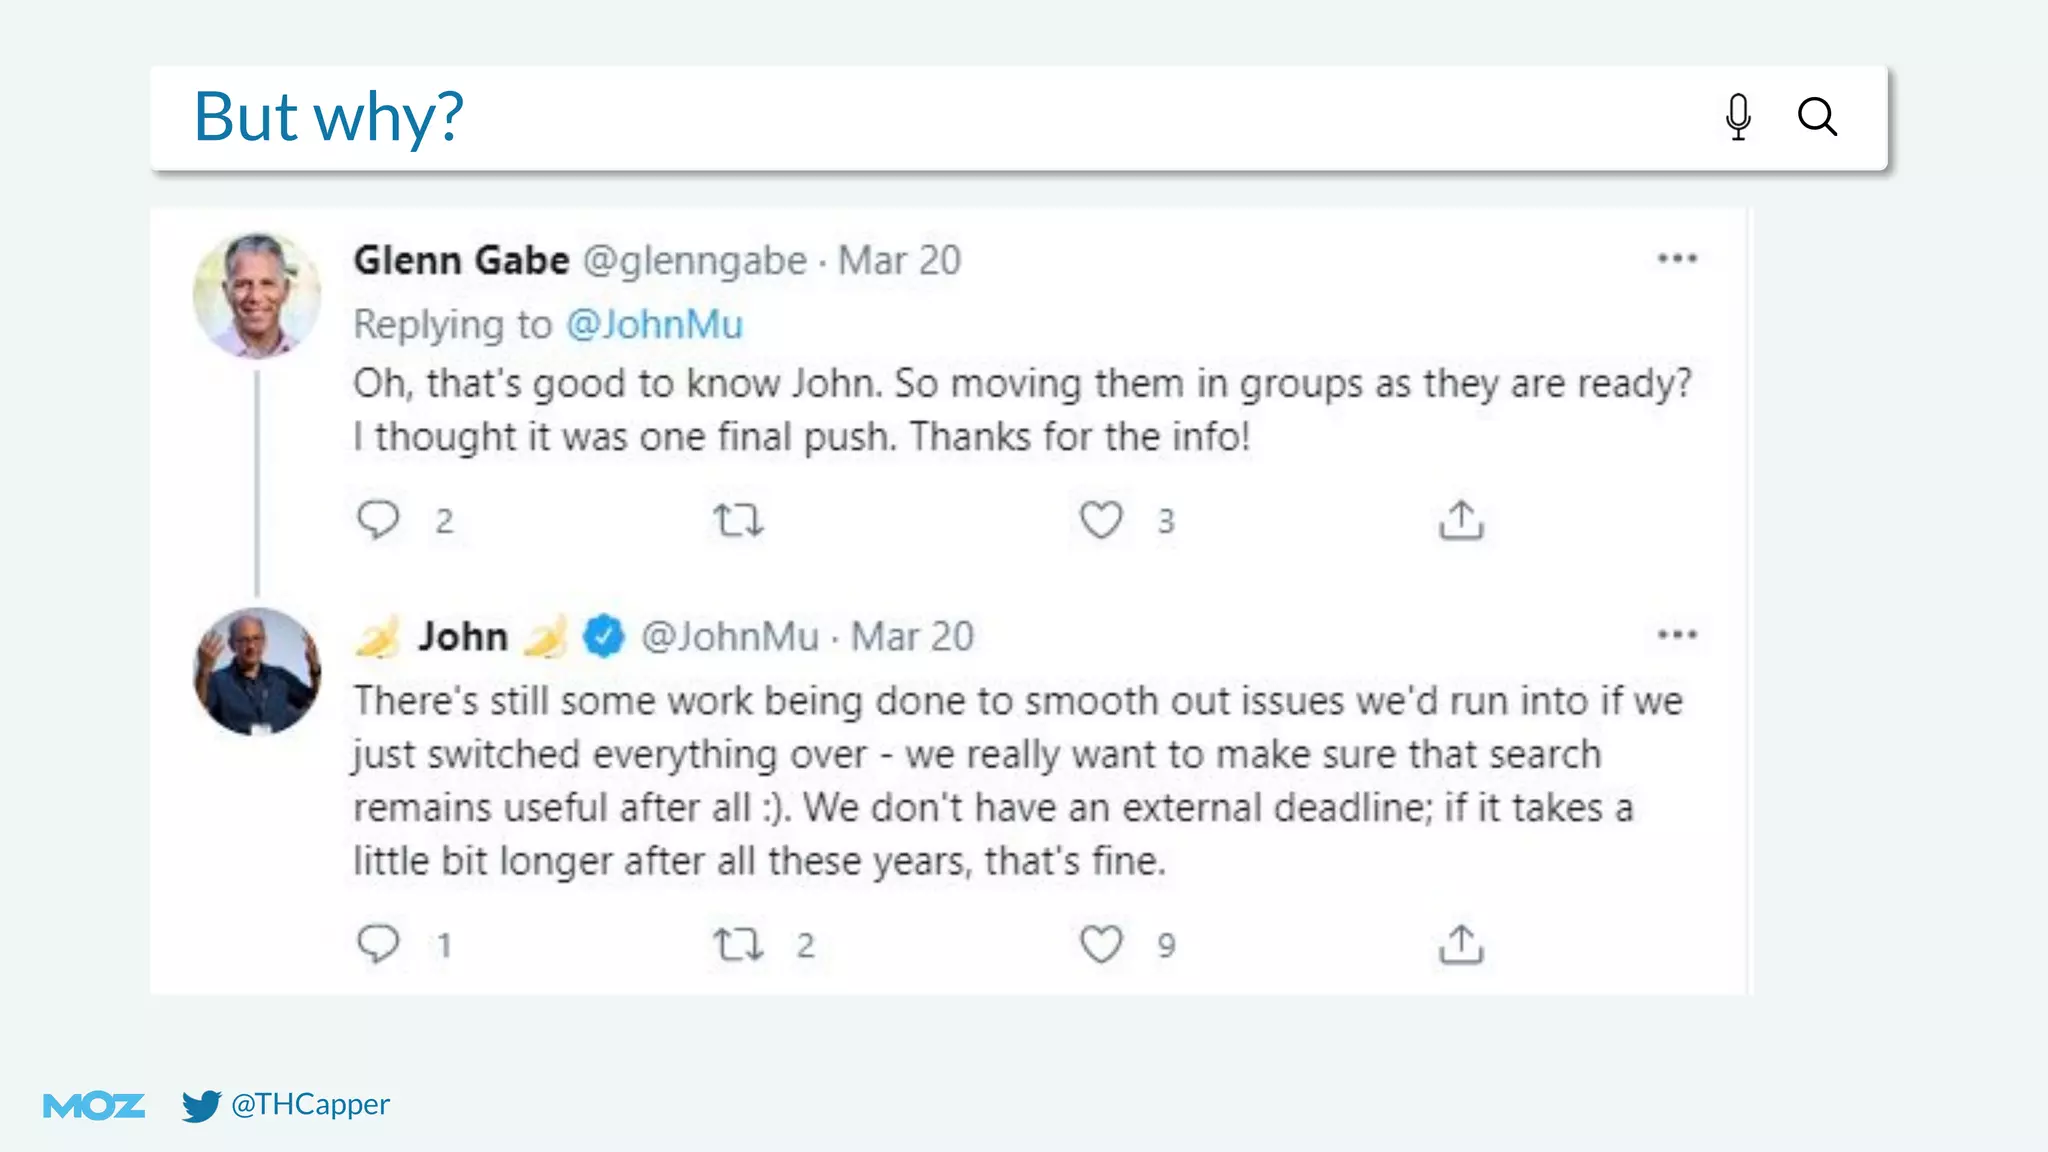
Task: Reply to John's tweet about search
Action: click(378, 944)
